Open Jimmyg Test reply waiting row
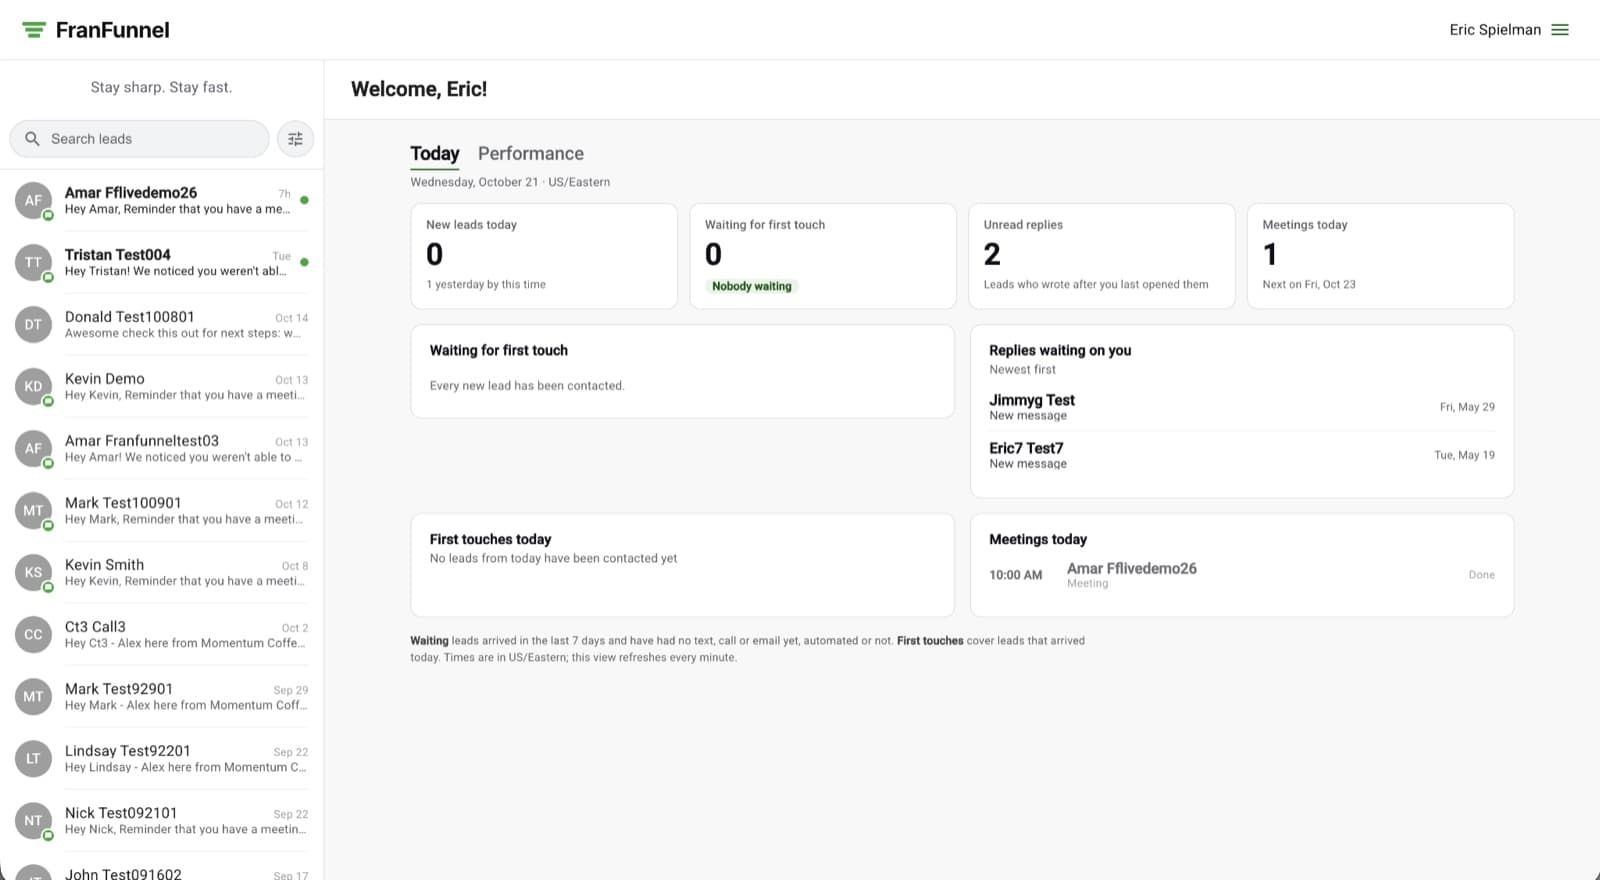Image resolution: width=1600 pixels, height=880 pixels. (1241, 407)
